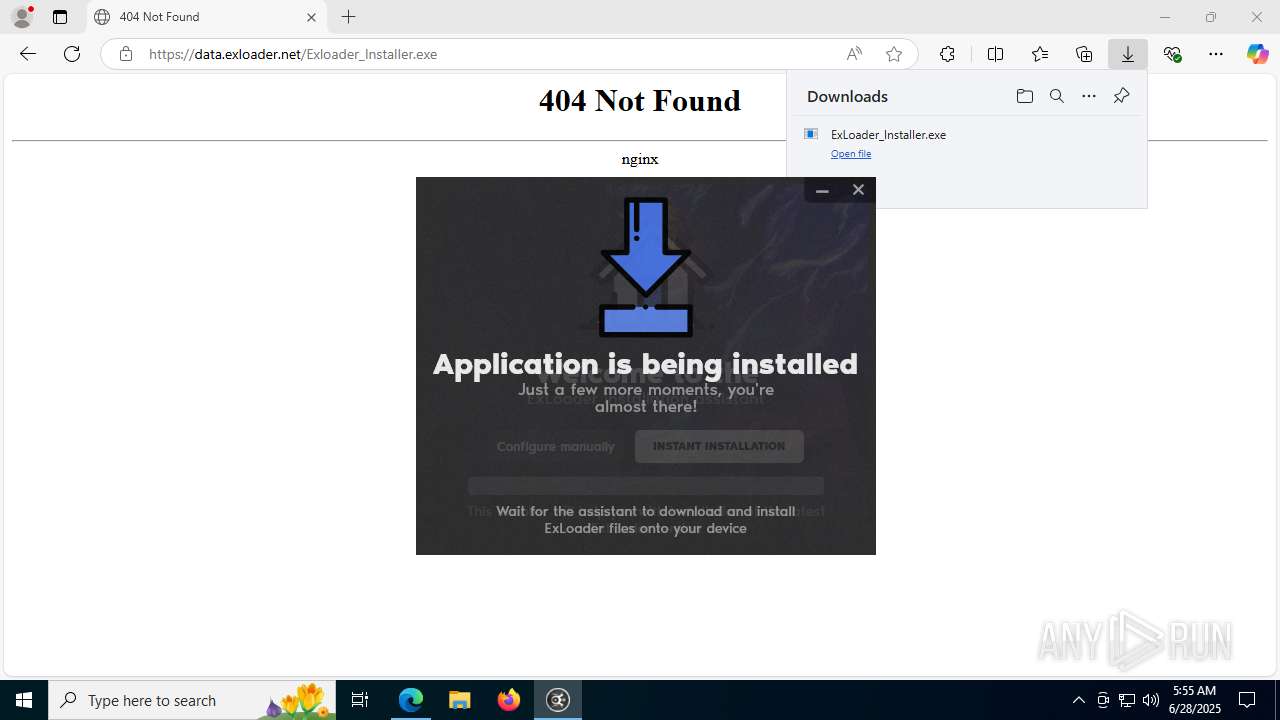
Task: Click Configure manually option
Action: tap(555, 446)
